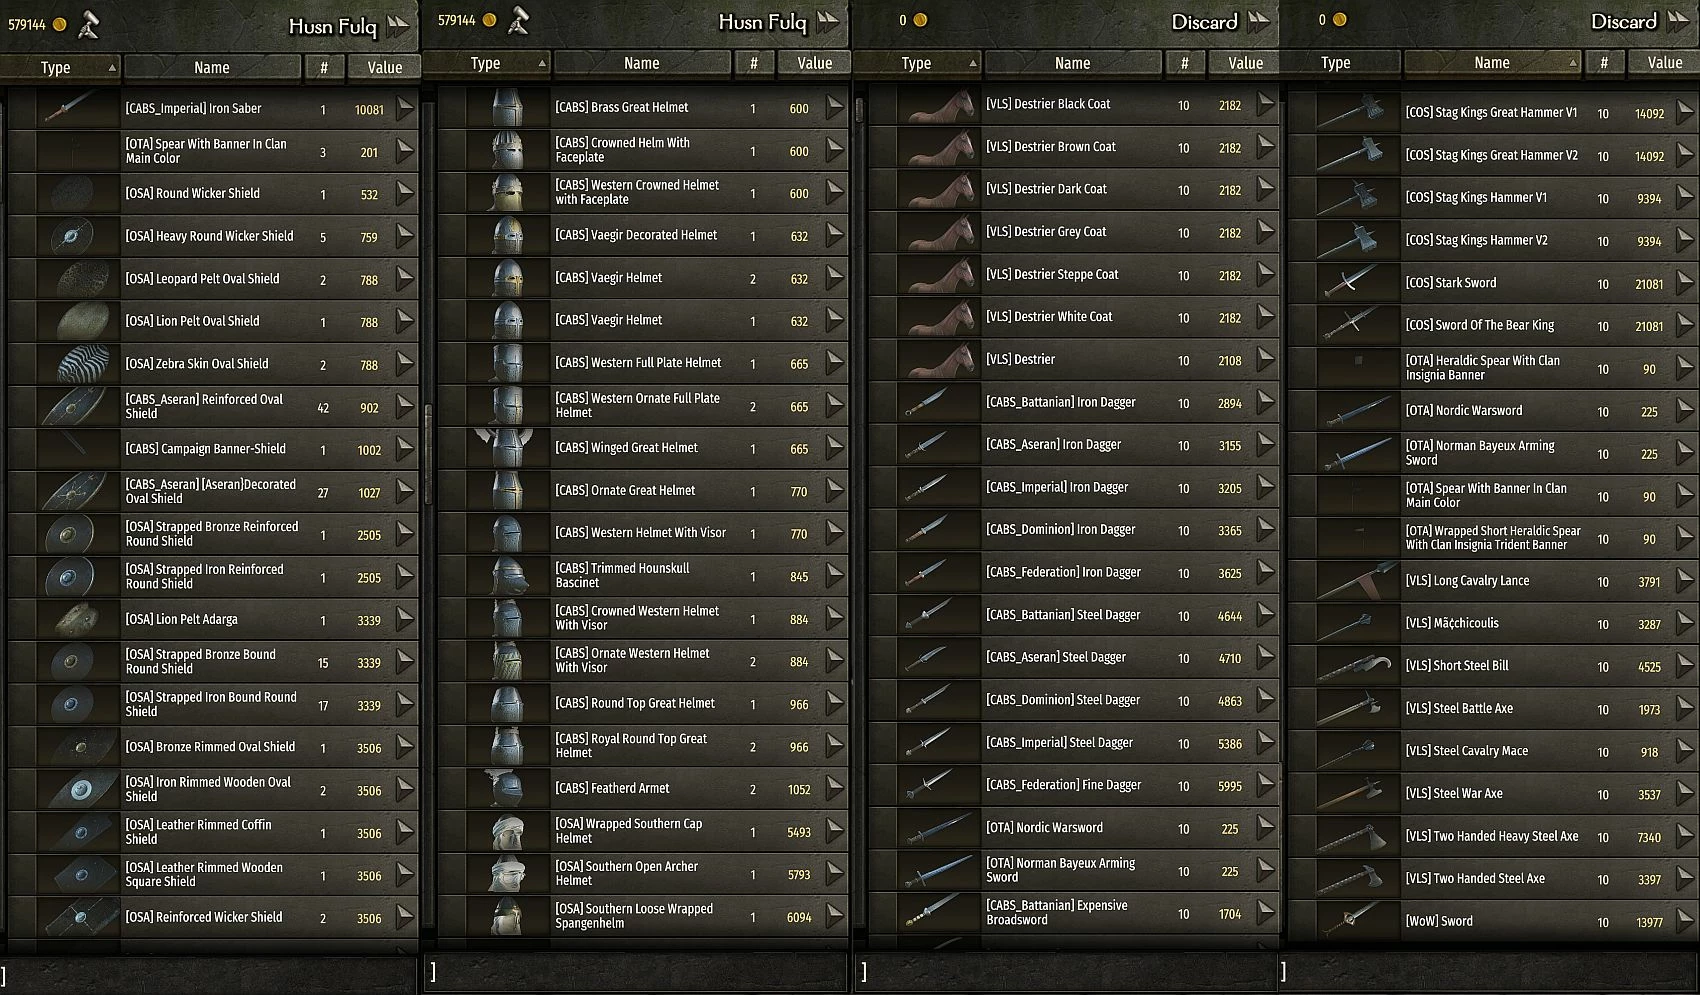The image size is (1700, 995).
Task: Sort third panel by count # column
Action: tap(1184, 63)
